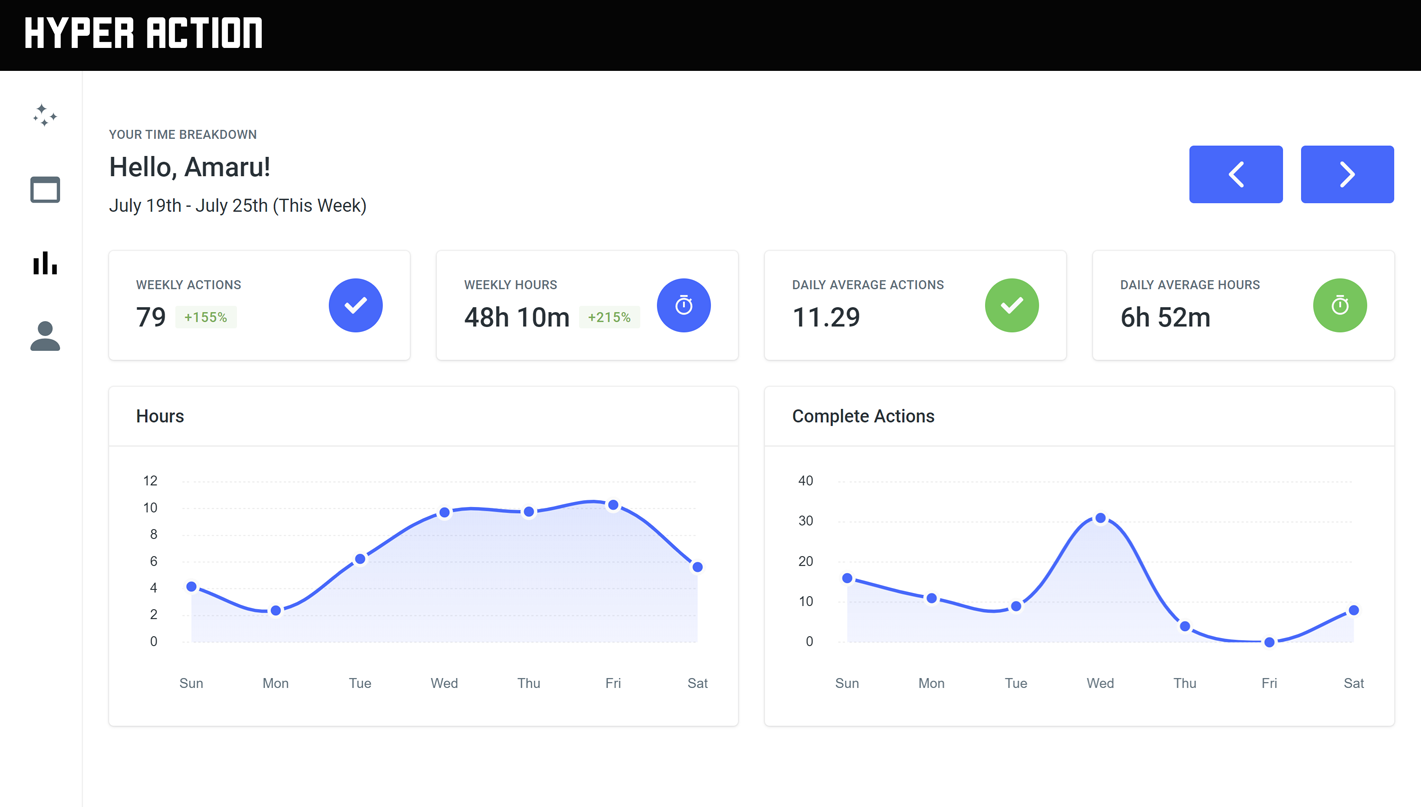The image size is (1421, 807).
Task: Click the Weekly Actions blue checkmark icon
Action: point(356,305)
